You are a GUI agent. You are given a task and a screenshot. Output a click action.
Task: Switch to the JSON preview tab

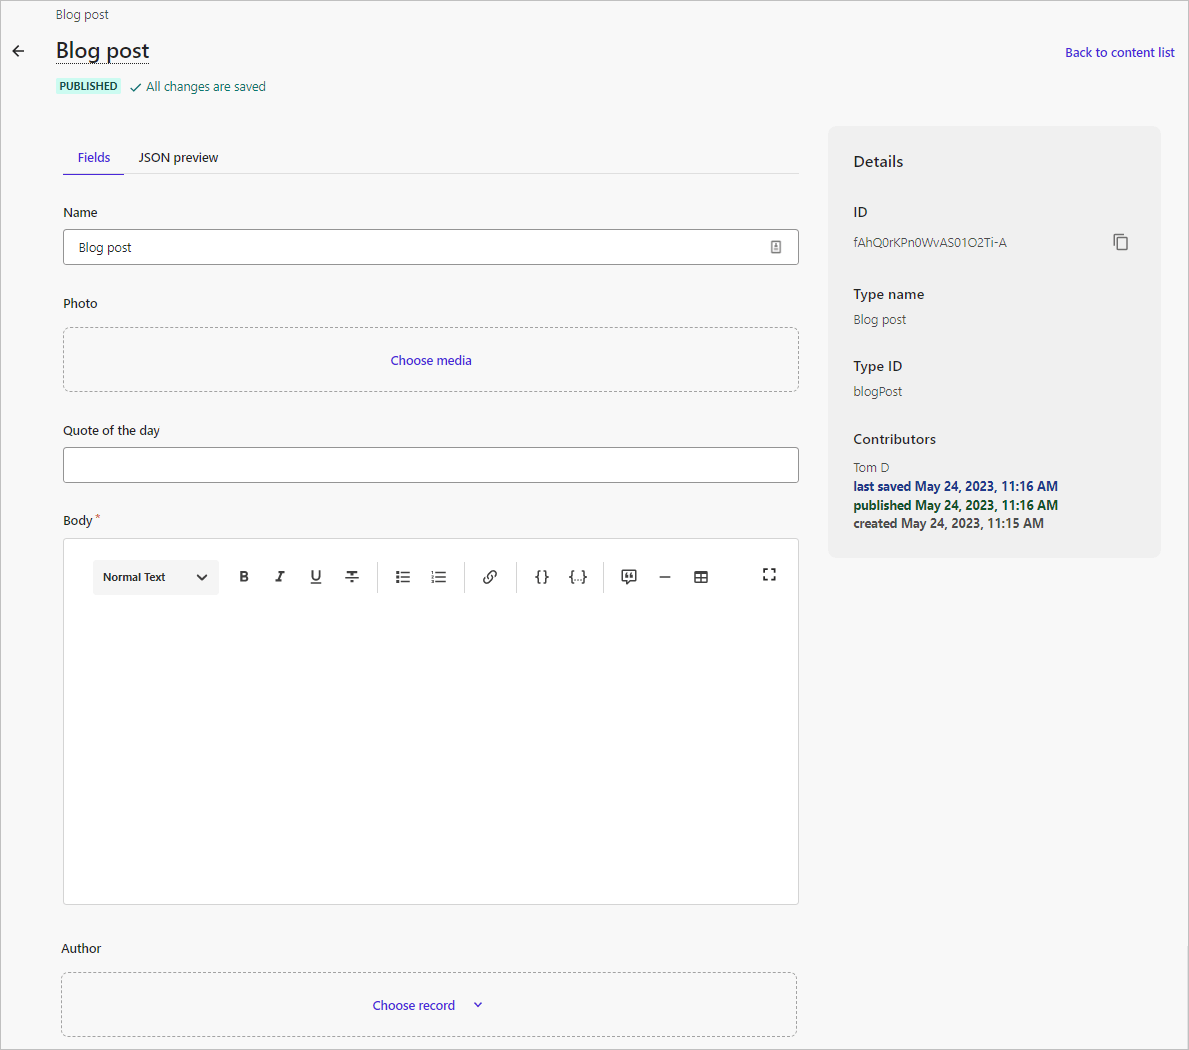coord(178,157)
